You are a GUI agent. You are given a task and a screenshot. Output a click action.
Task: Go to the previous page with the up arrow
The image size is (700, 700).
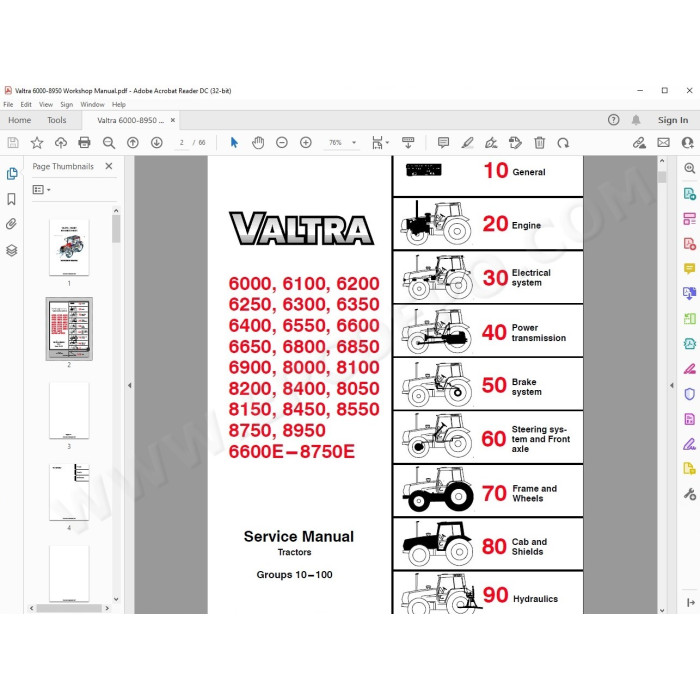point(133,143)
